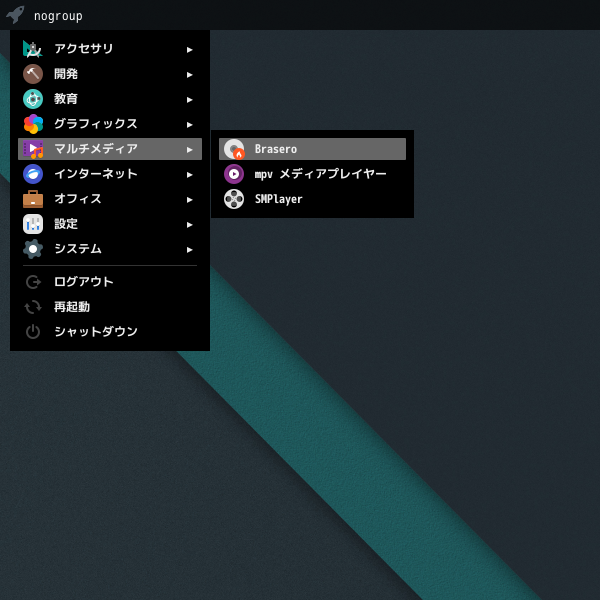Click the アクセサリ category icon

pyautogui.click(x=33, y=49)
